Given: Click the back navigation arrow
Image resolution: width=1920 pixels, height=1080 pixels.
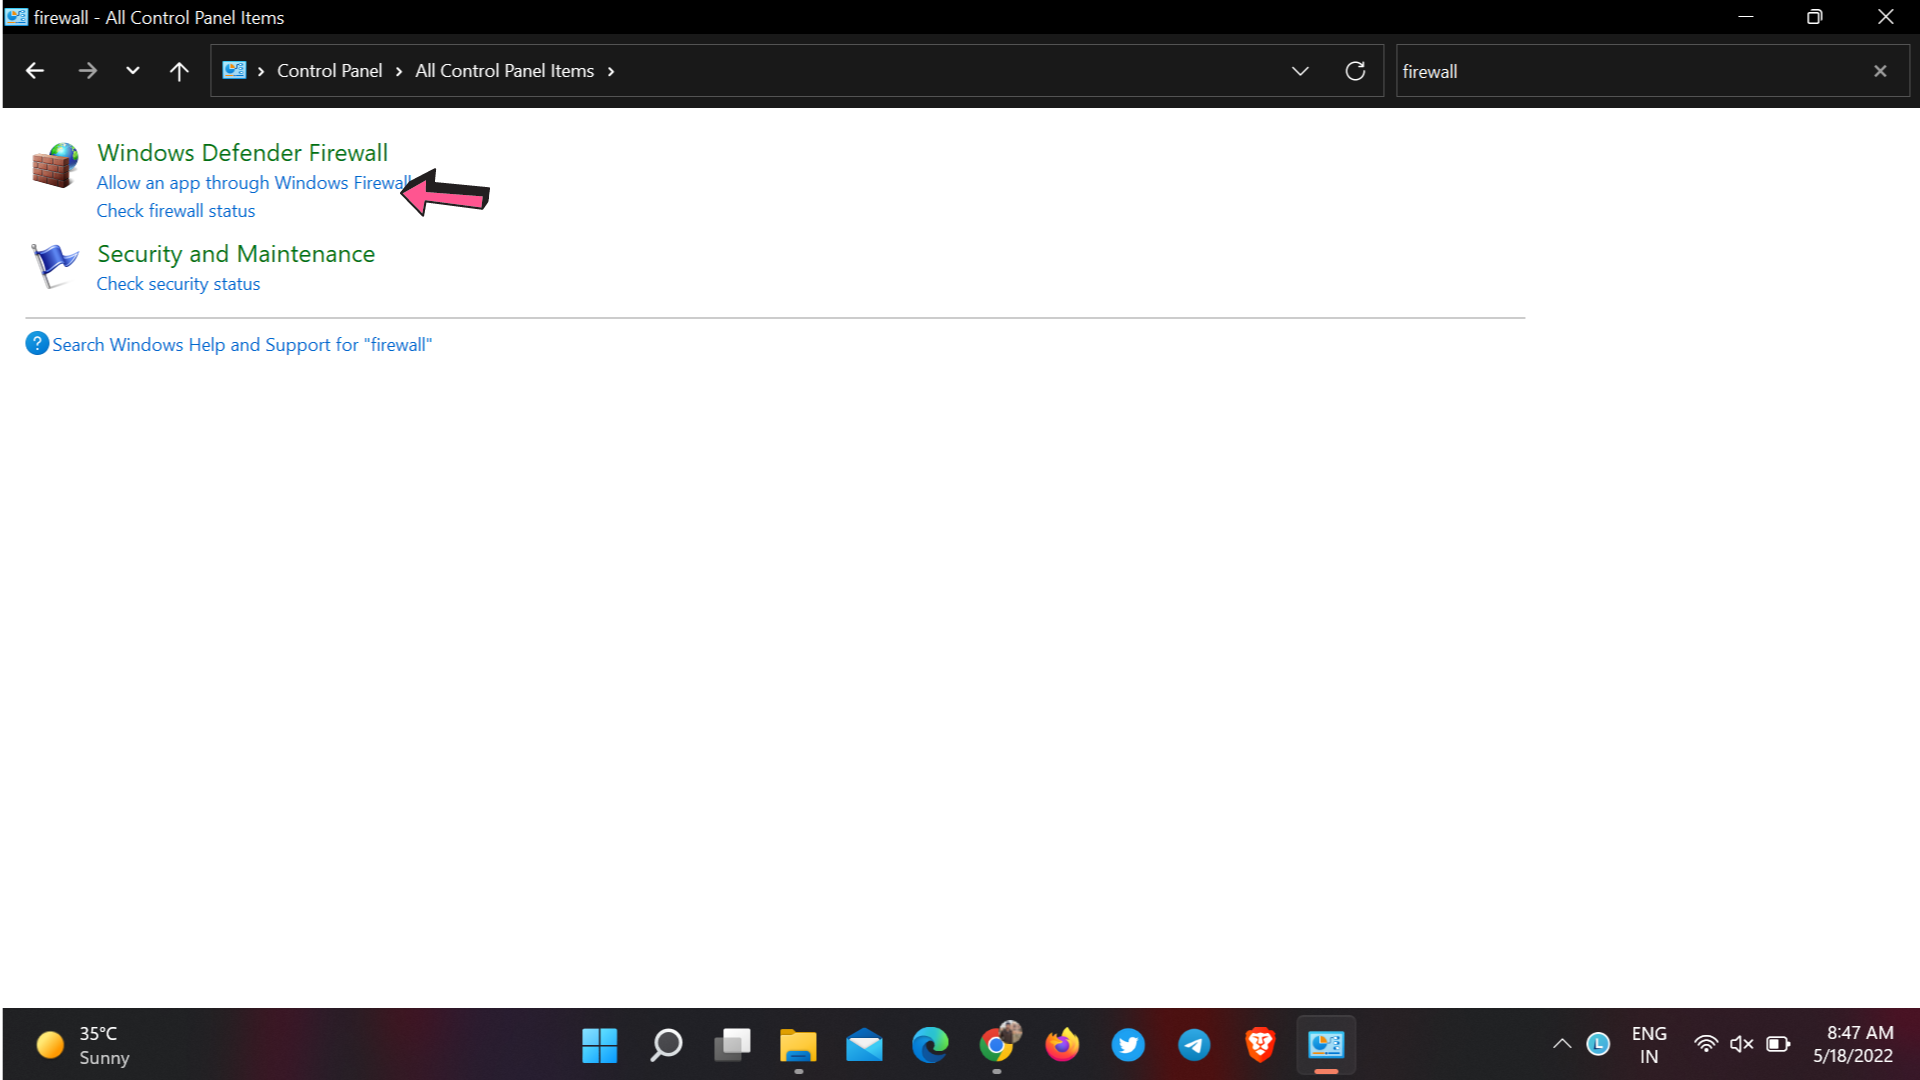Looking at the screenshot, I should coord(36,71).
